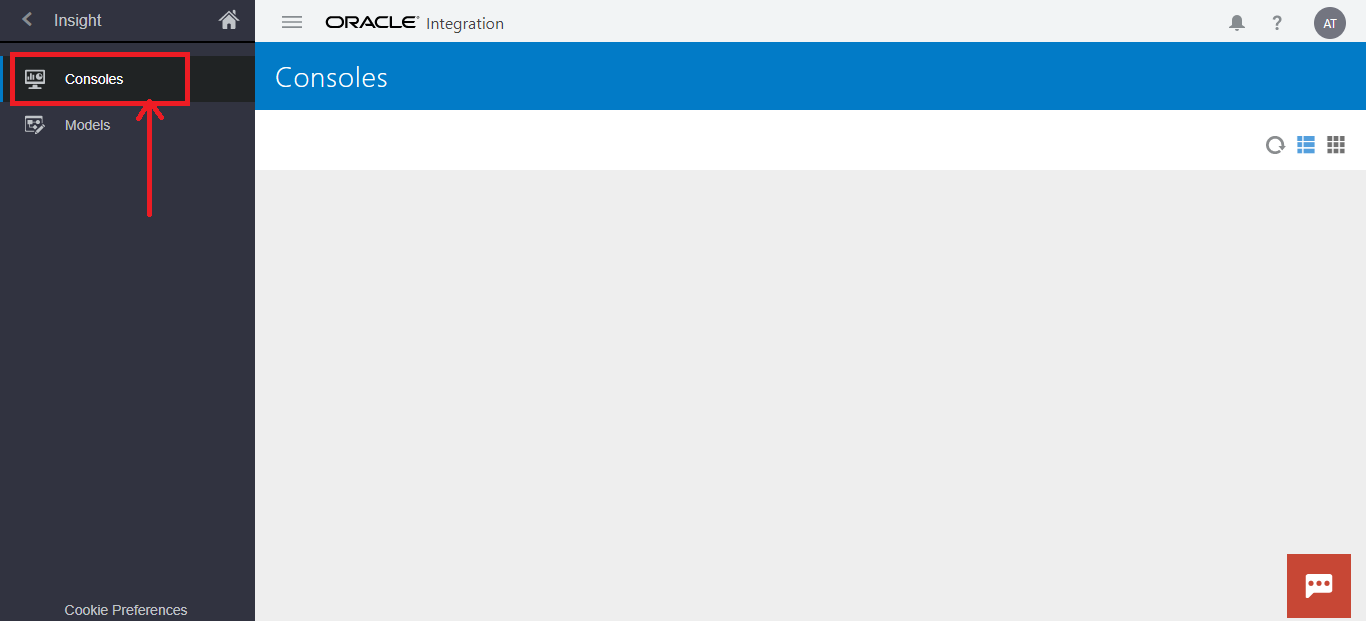Select the Models menu label
Screen dimensions: 1366x621
click(87, 125)
